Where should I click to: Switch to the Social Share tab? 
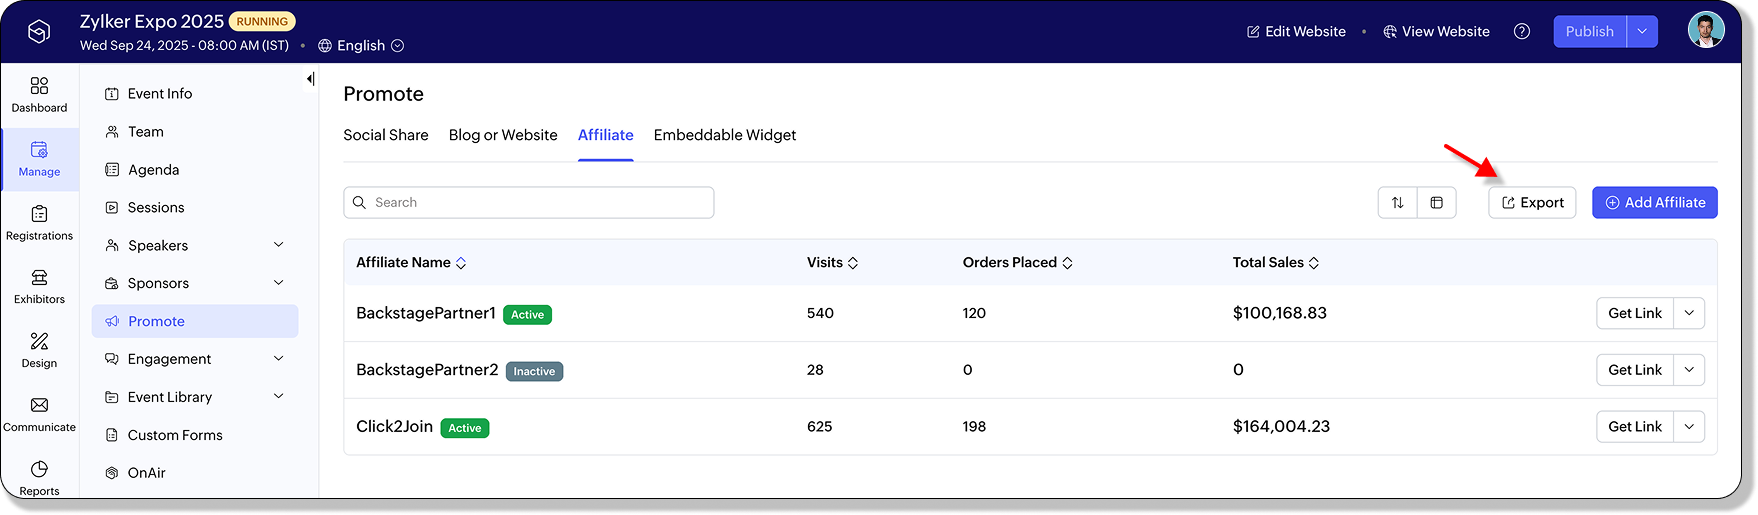pos(386,135)
